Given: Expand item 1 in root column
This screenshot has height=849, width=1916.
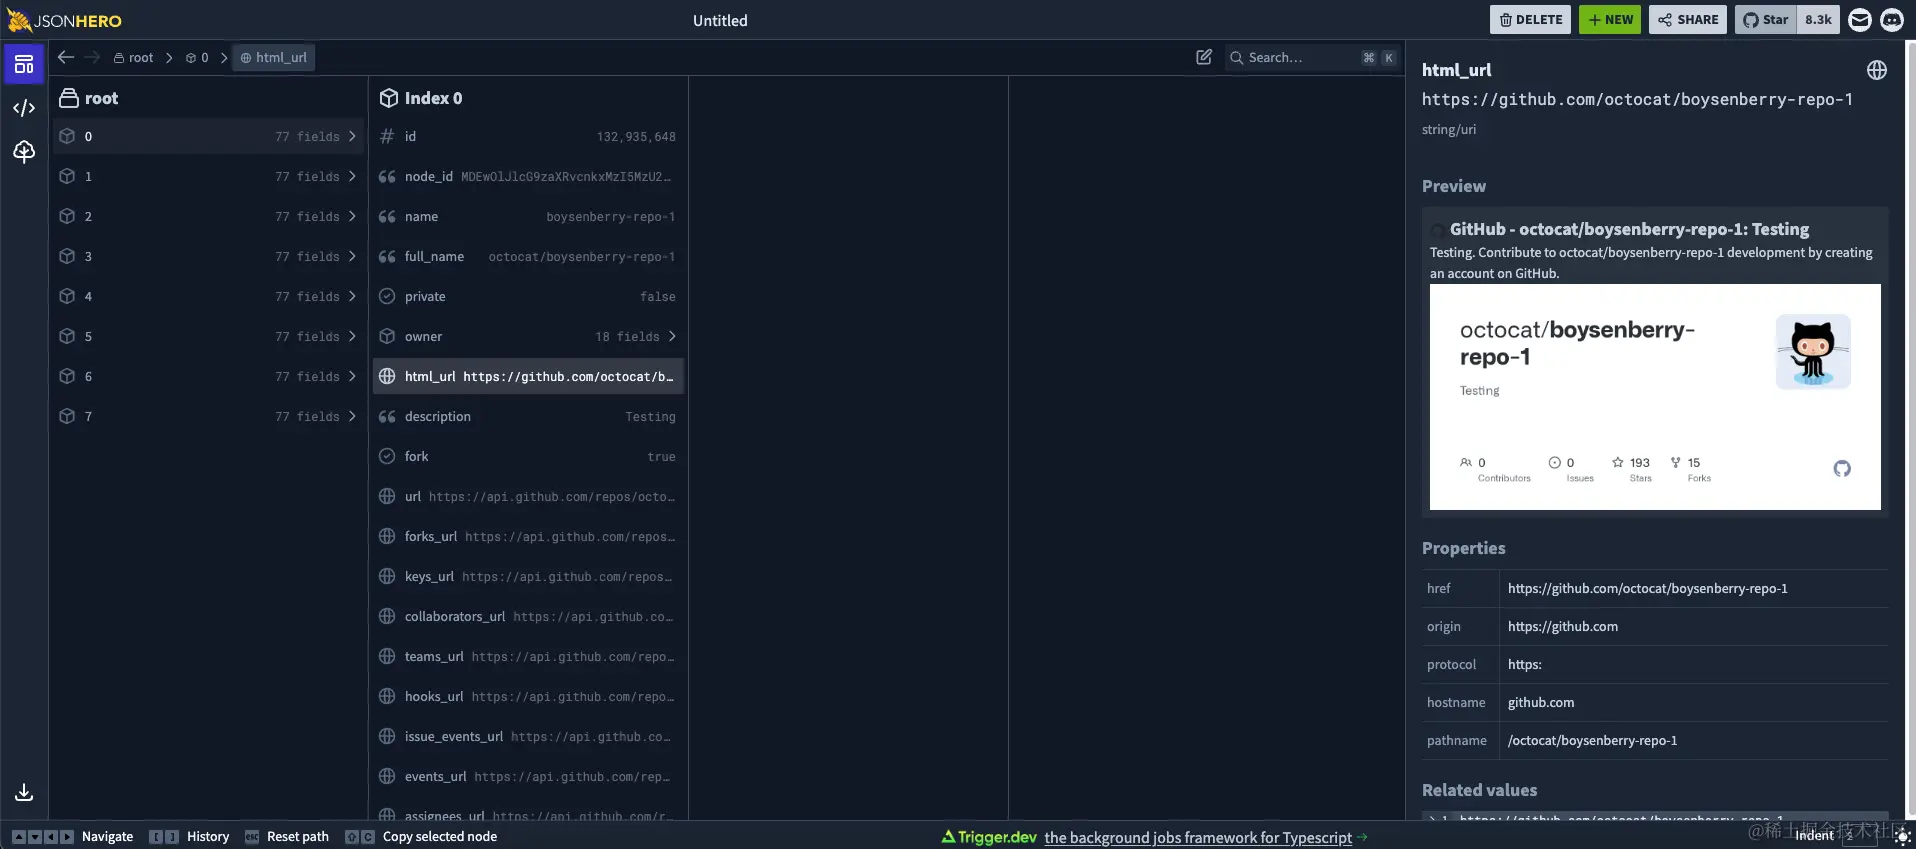Looking at the screenshot, I should pos(209,176).
